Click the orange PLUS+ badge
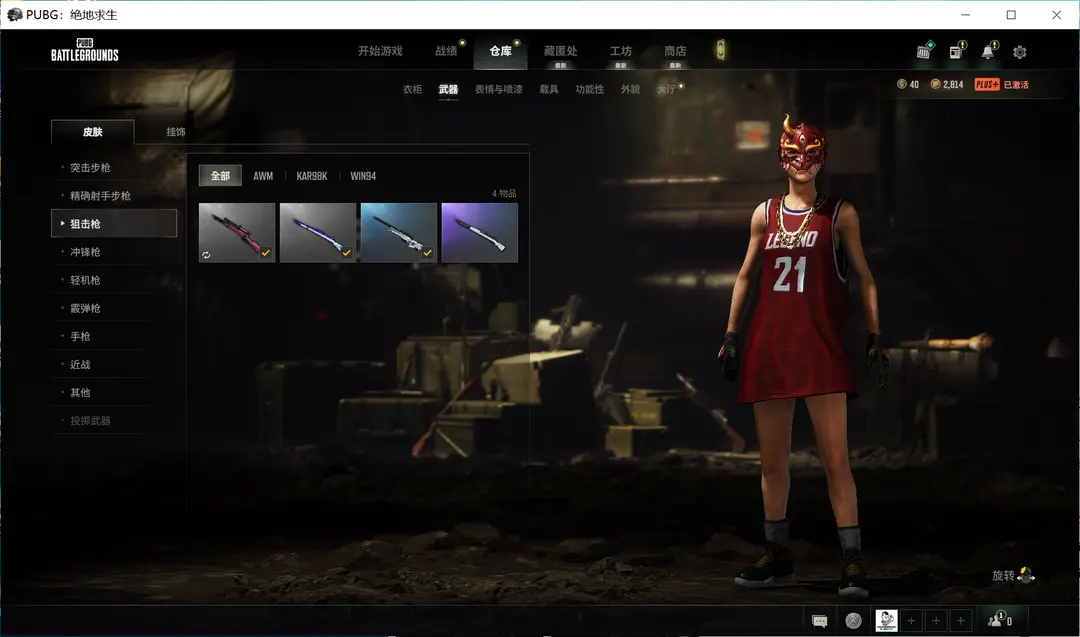The width and height of the screenshot is (1080, 637). [x=987, y=84]
